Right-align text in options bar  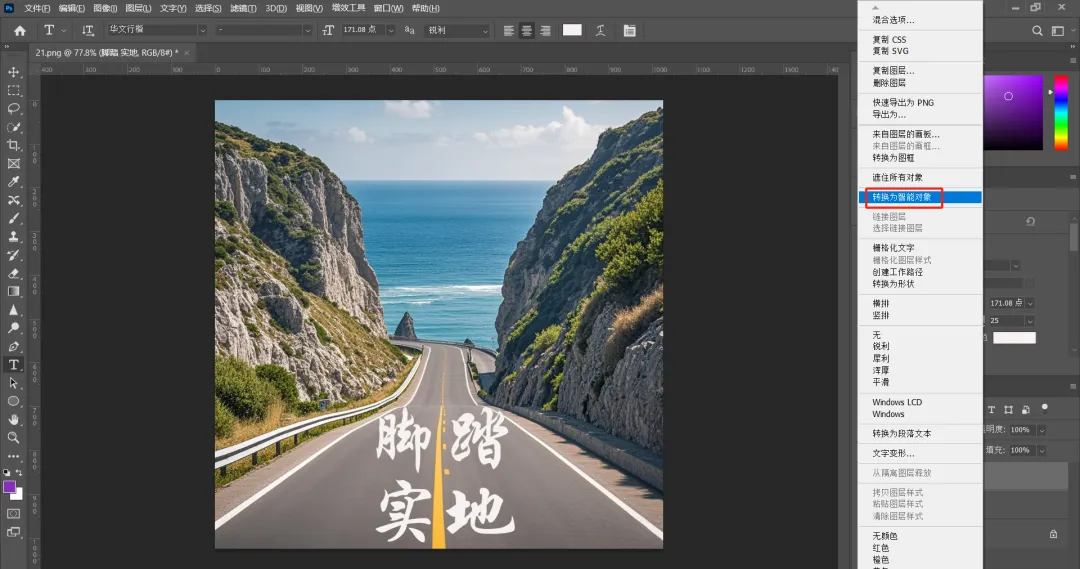point(546,30)
